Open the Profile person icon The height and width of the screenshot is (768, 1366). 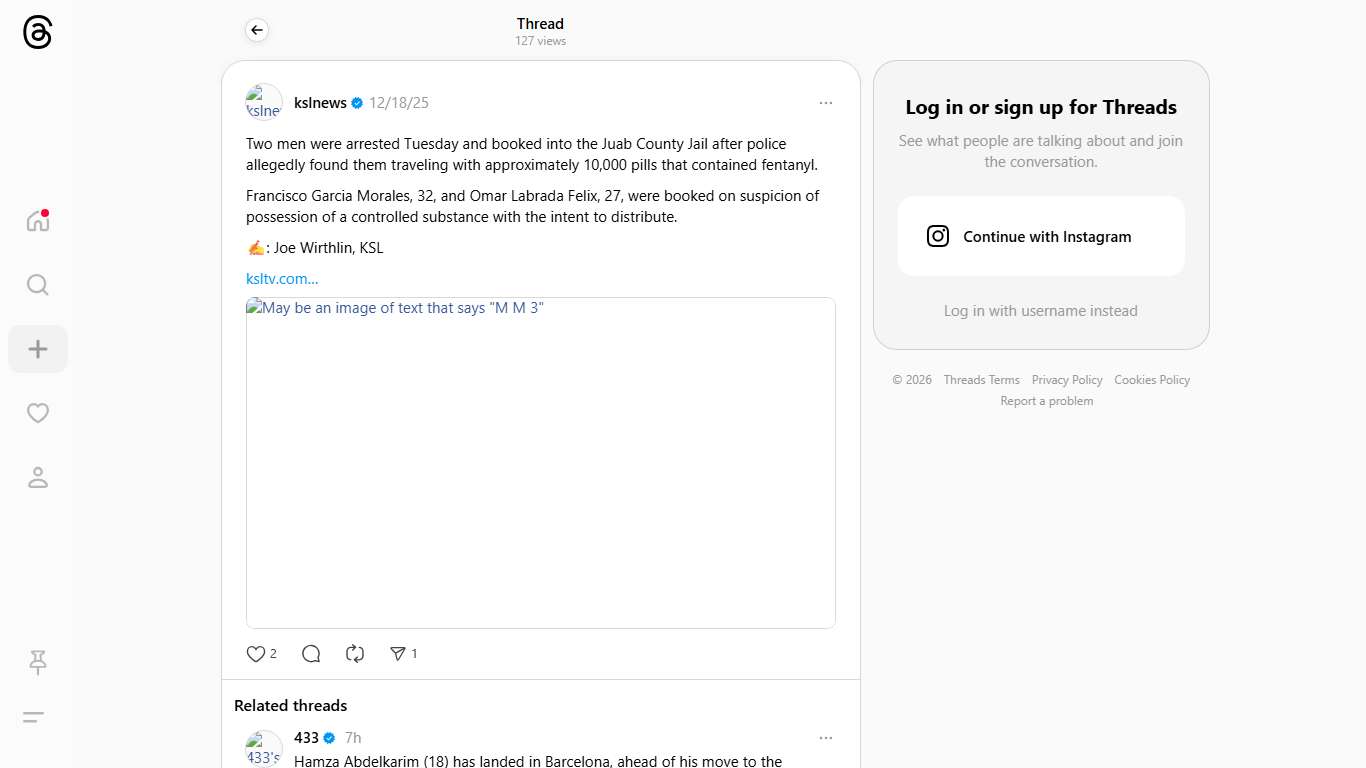(x=38, y=477)
